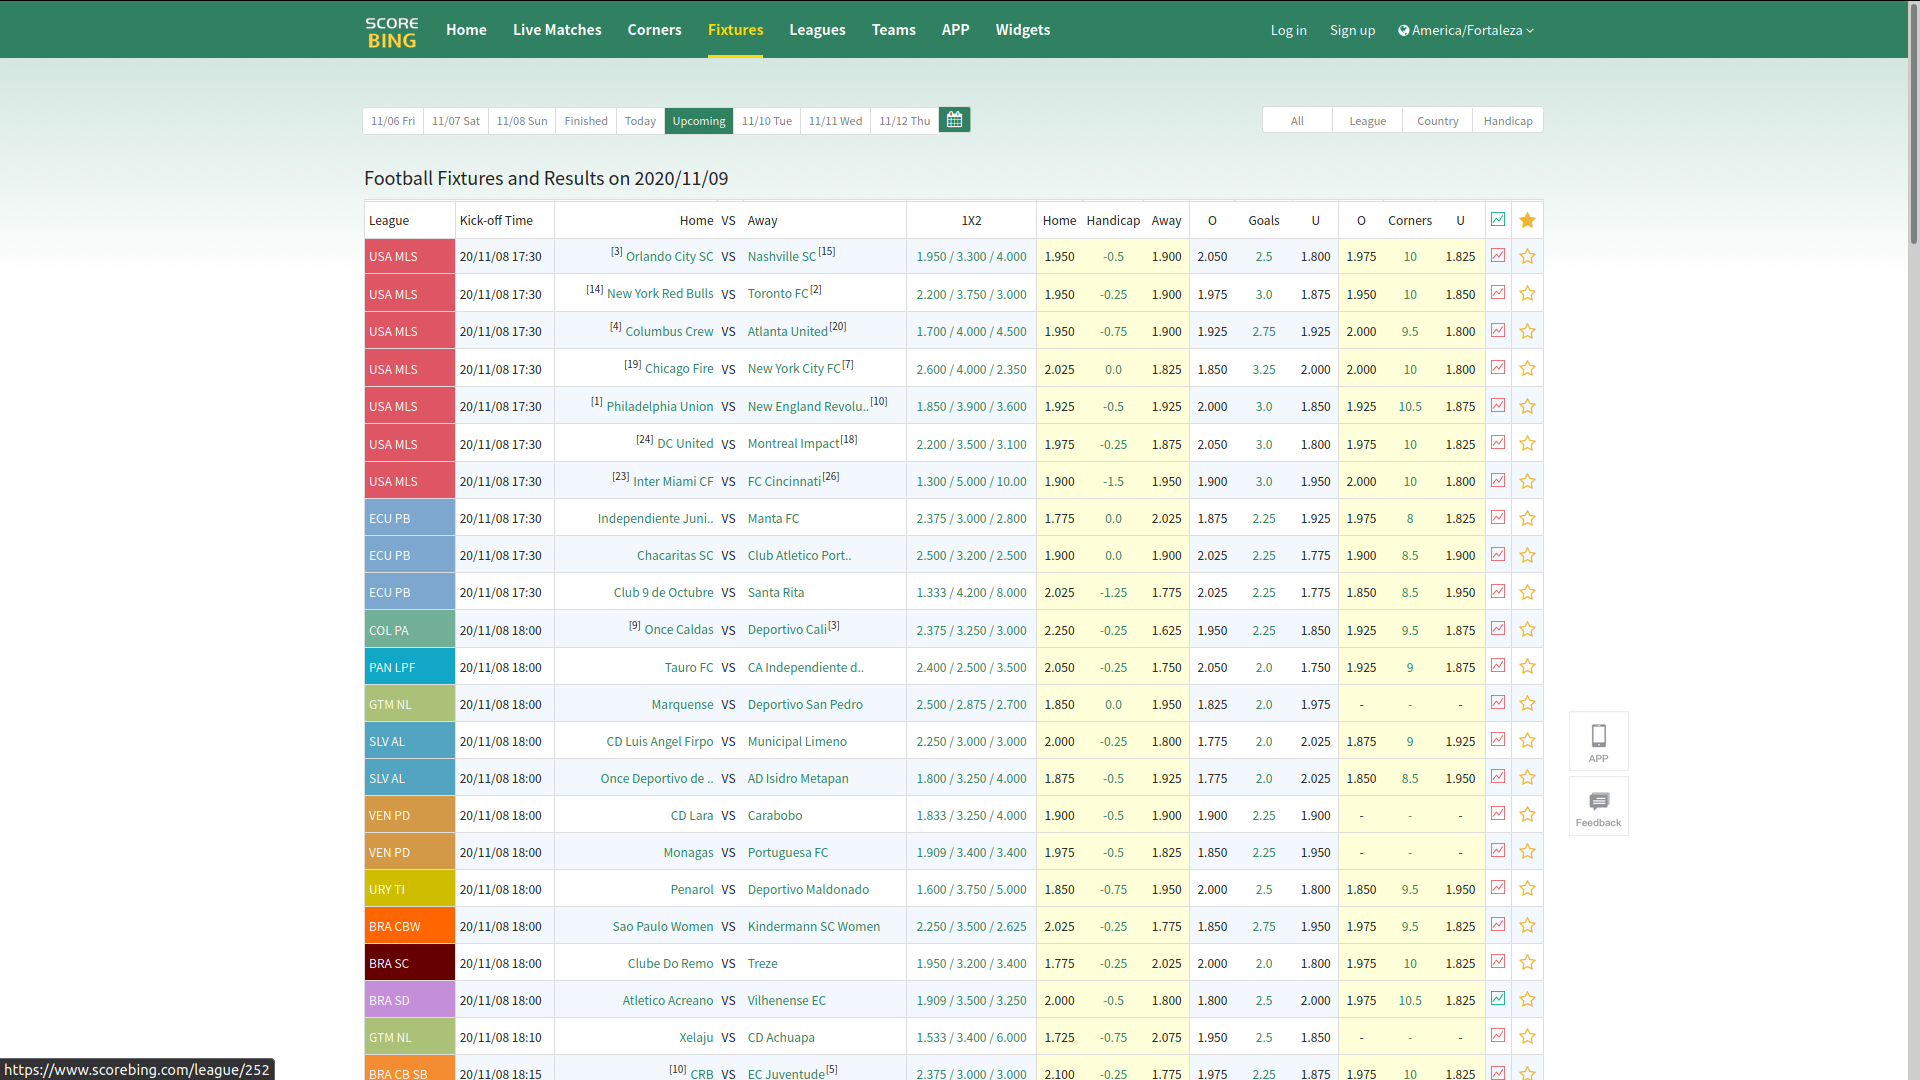Click the COL PA league cell
Image resolution: width=1920 pixels, height=1080 pixels.
[x=410, y=630]
